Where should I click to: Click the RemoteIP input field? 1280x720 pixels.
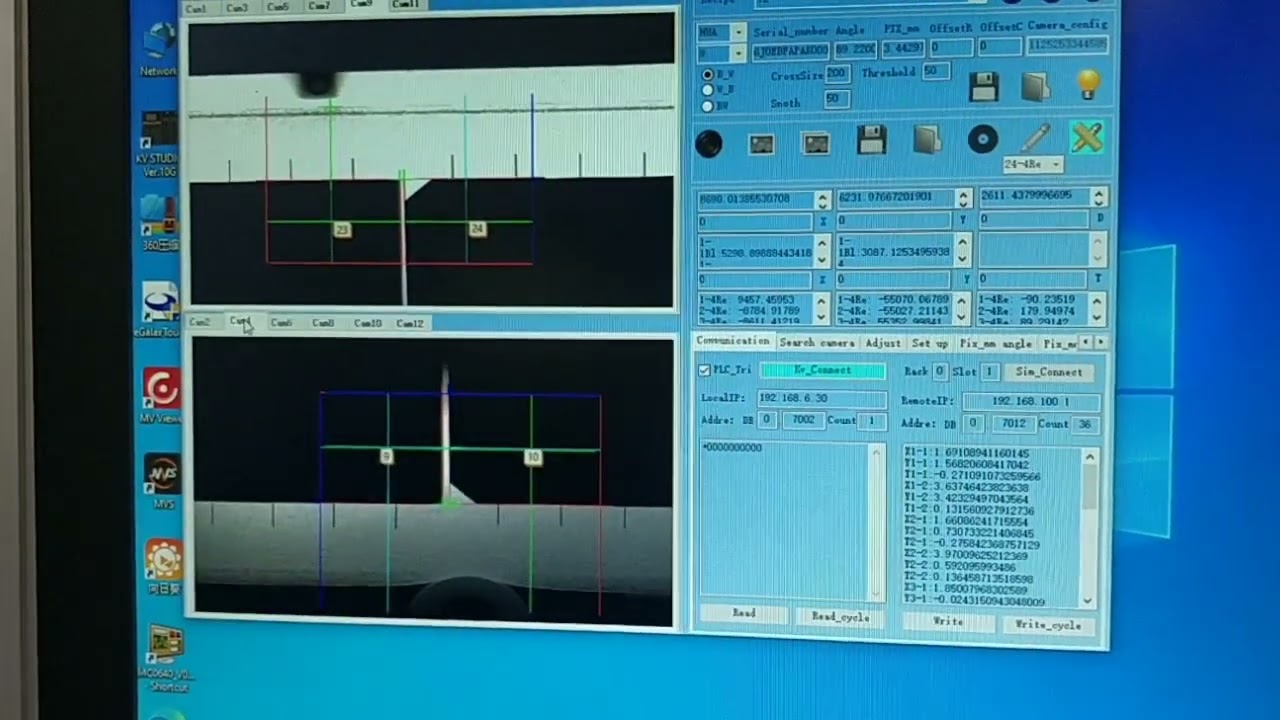point(1031,401)
